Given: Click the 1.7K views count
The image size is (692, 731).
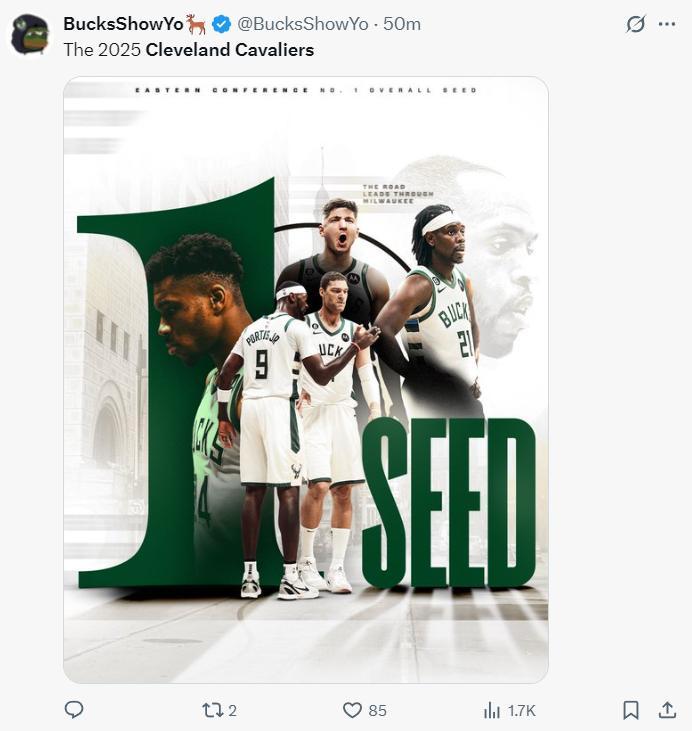Looking at the screenshot, I should pos(522,711).
